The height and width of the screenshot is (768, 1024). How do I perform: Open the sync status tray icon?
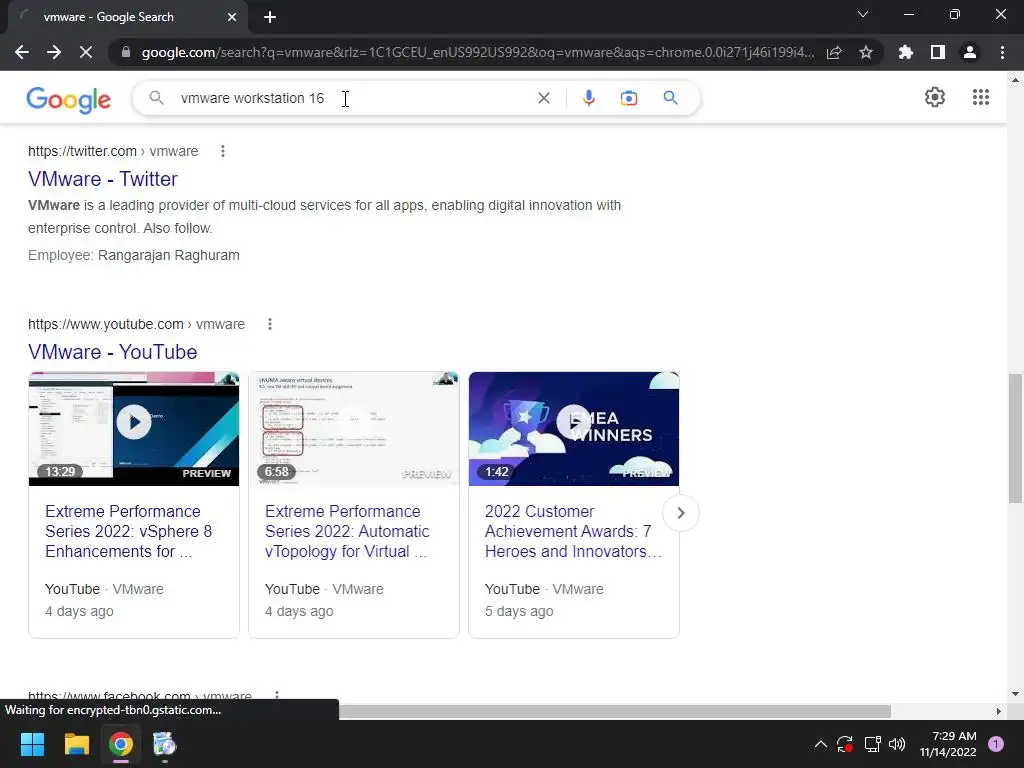click(845, 744)
